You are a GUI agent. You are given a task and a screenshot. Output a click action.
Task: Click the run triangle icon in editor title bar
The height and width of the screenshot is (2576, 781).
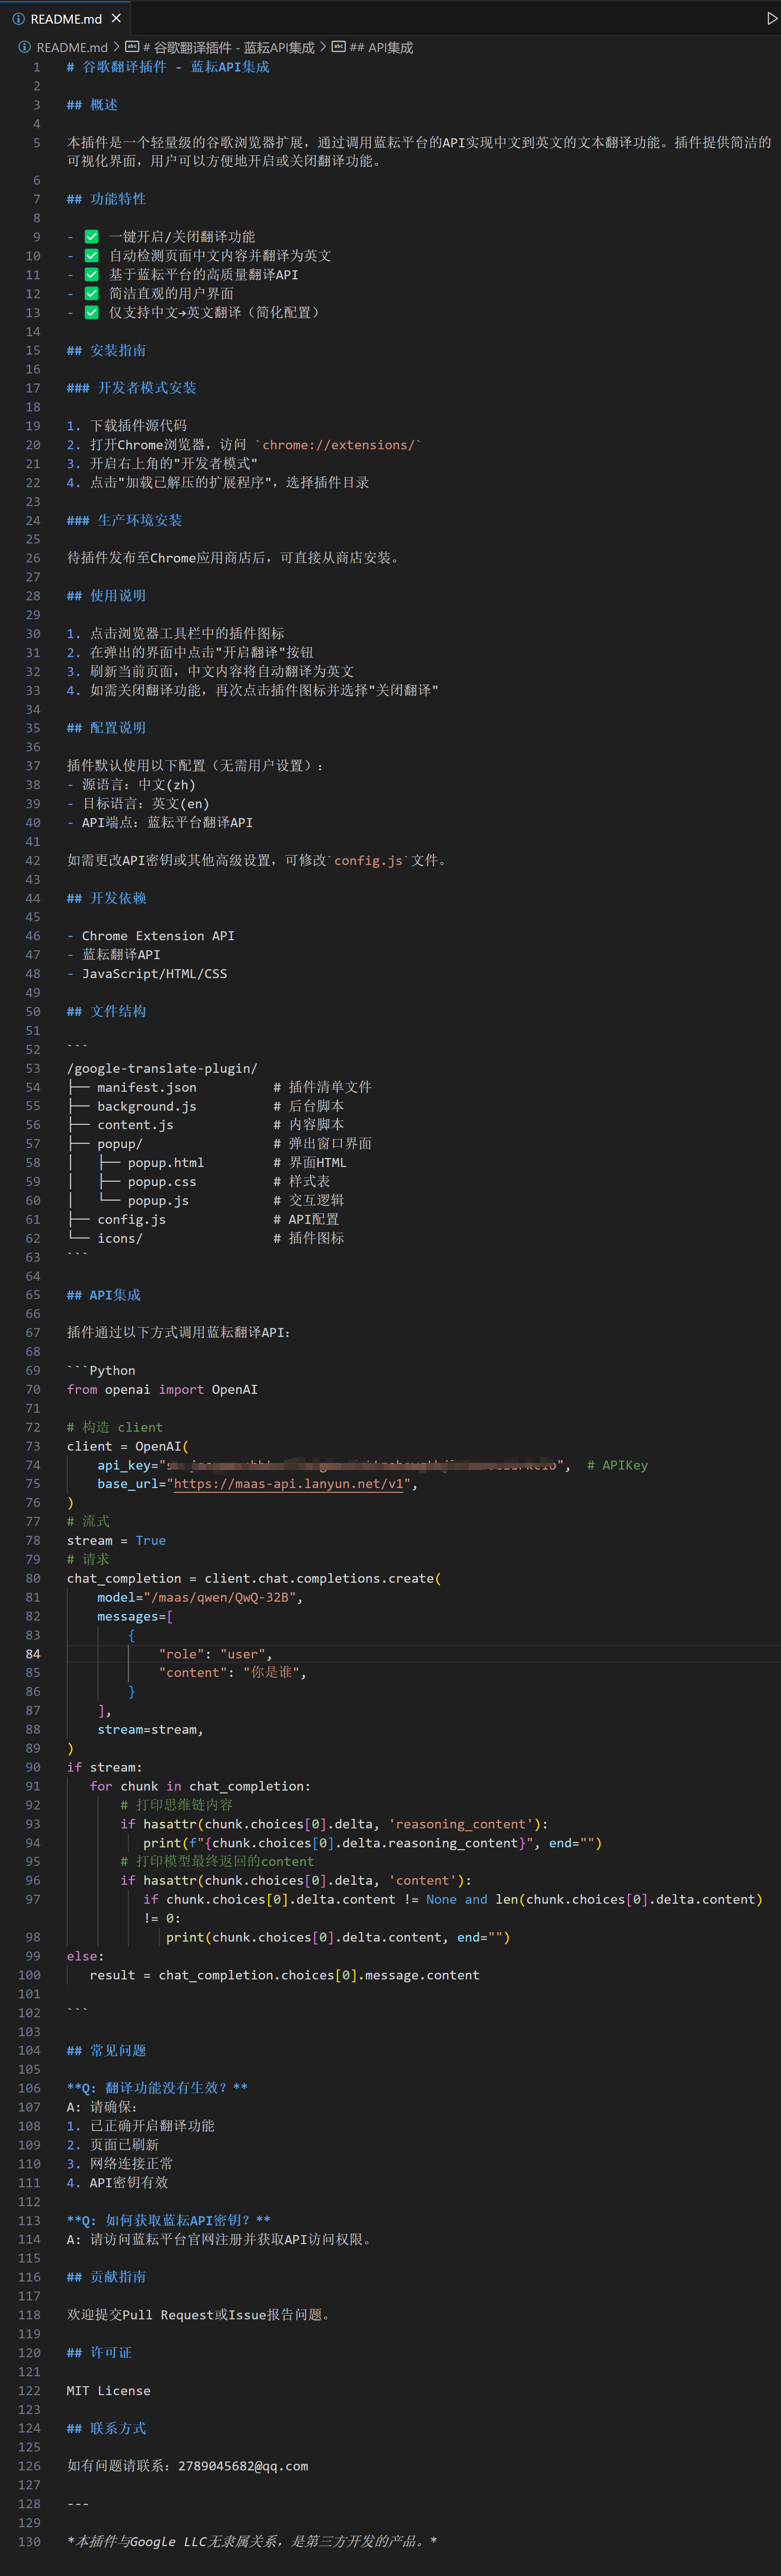pos(771,18)
